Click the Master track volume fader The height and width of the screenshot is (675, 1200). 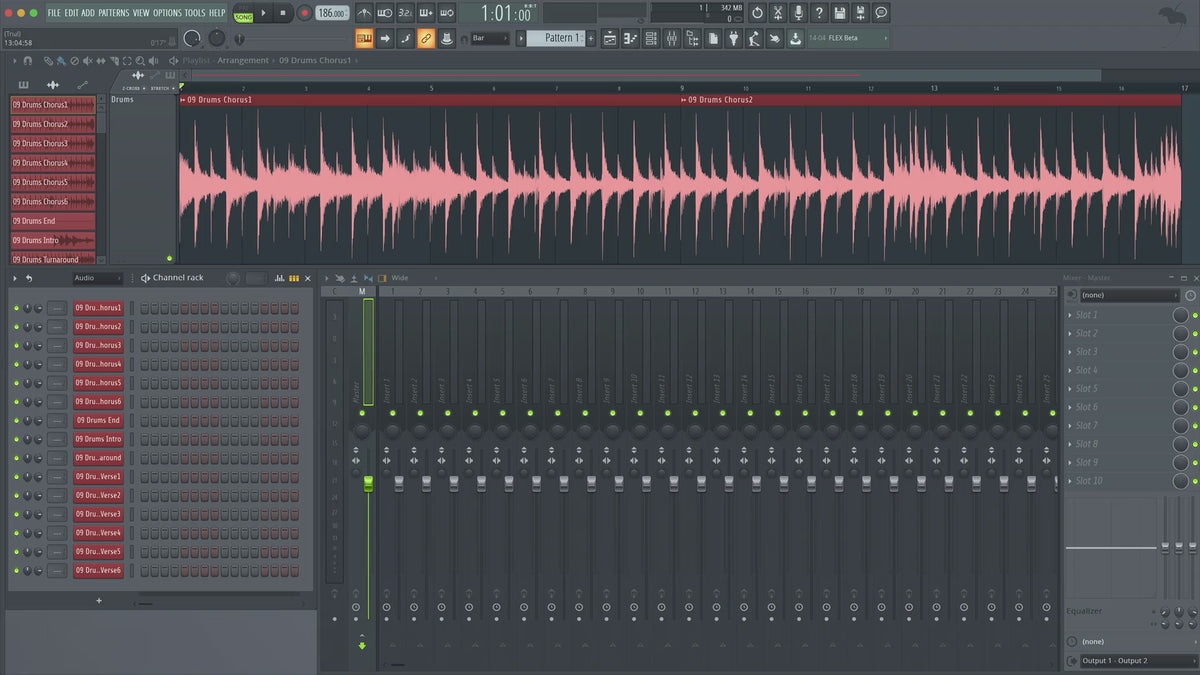click(x=368, y=484)
